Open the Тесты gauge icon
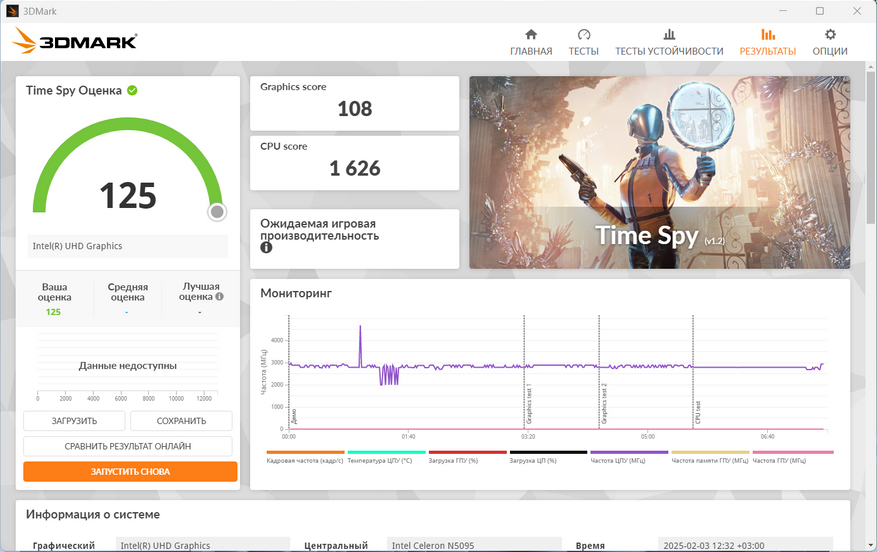Viewport: 877px width, 552px height. click(583, 35)
